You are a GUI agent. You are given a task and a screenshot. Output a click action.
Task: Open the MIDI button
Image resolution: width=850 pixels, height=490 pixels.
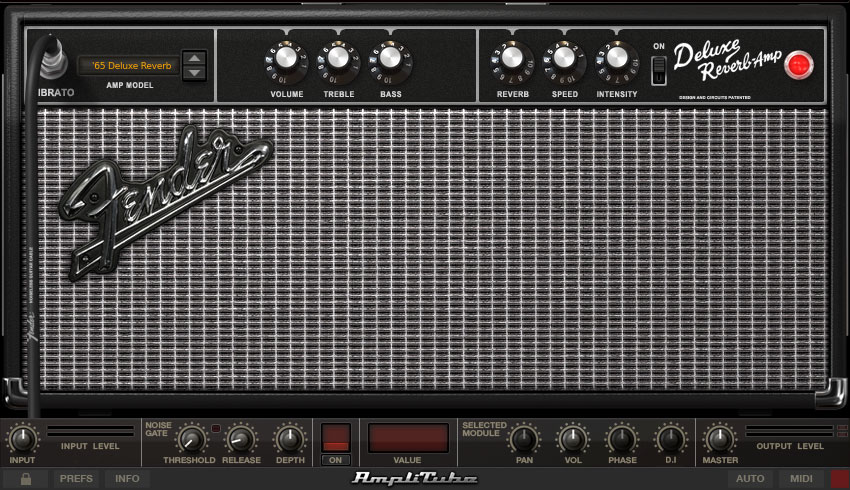(801, 479)
